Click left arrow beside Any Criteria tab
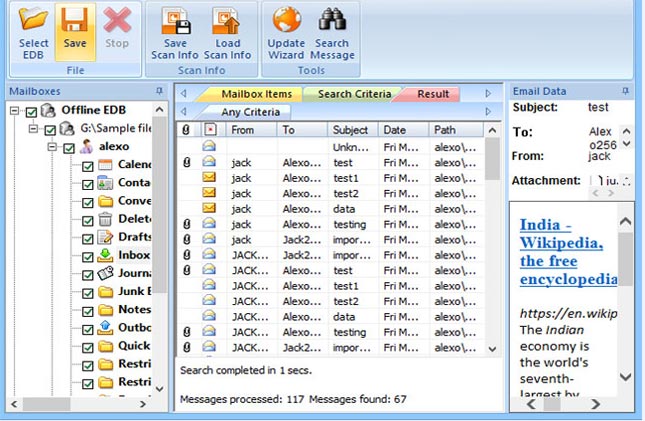Screen dimensions: 645x421 pos(183,112)
